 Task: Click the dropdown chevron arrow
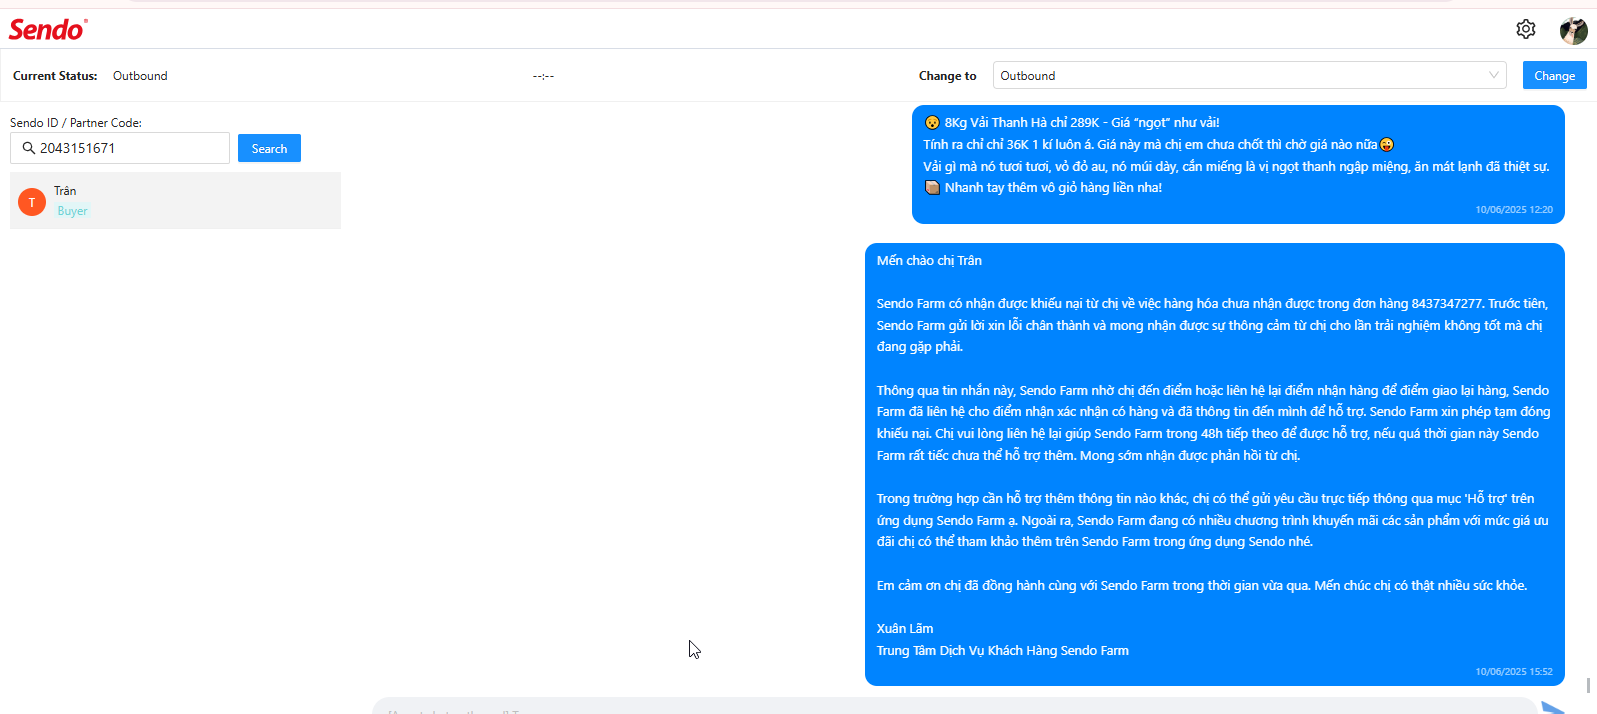click(x=1493, y=75)
